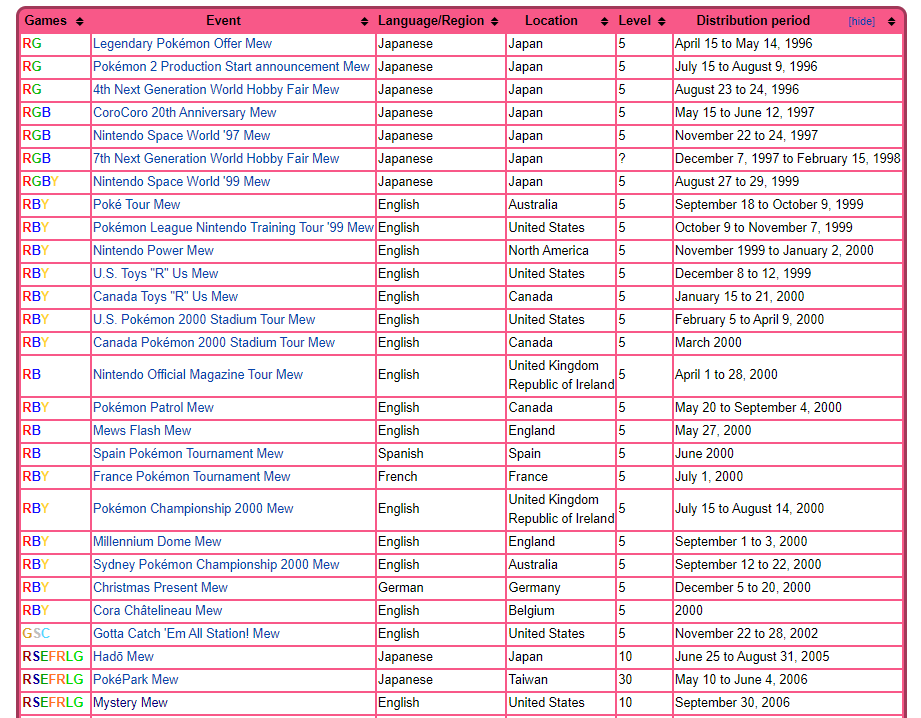Click the Distribution period sort arrows
Image resolution: width=921 pixels, height=718 pixels.
(892, 22)
